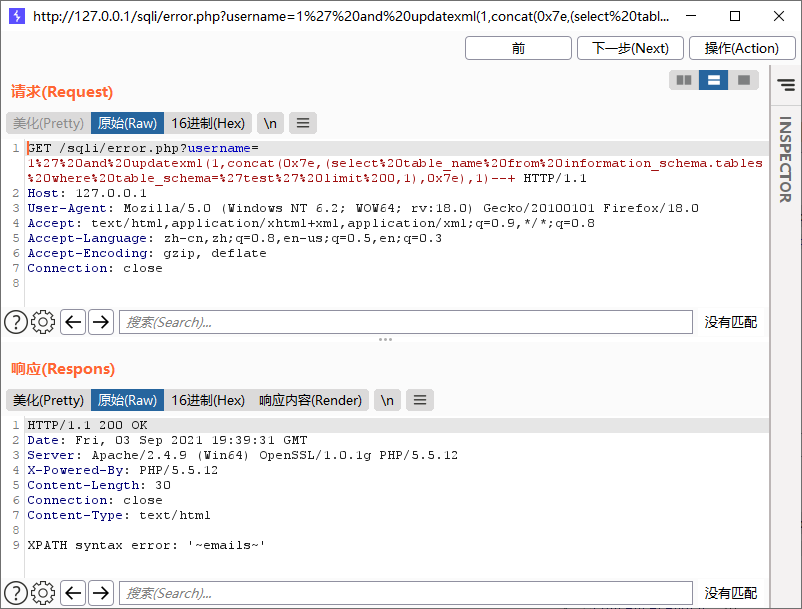Go to previous match in request search
This screenshot has width=802, height=609.
[x=73, y=322]
